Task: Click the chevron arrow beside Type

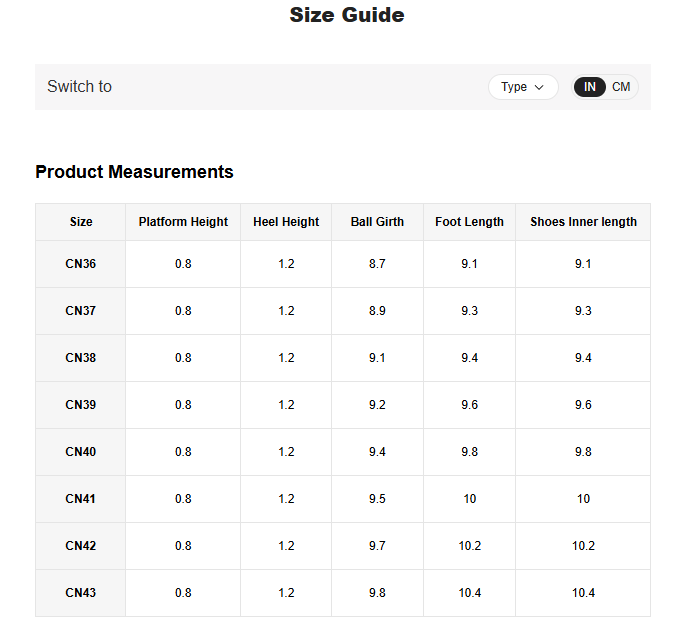Action: (540, 87)
